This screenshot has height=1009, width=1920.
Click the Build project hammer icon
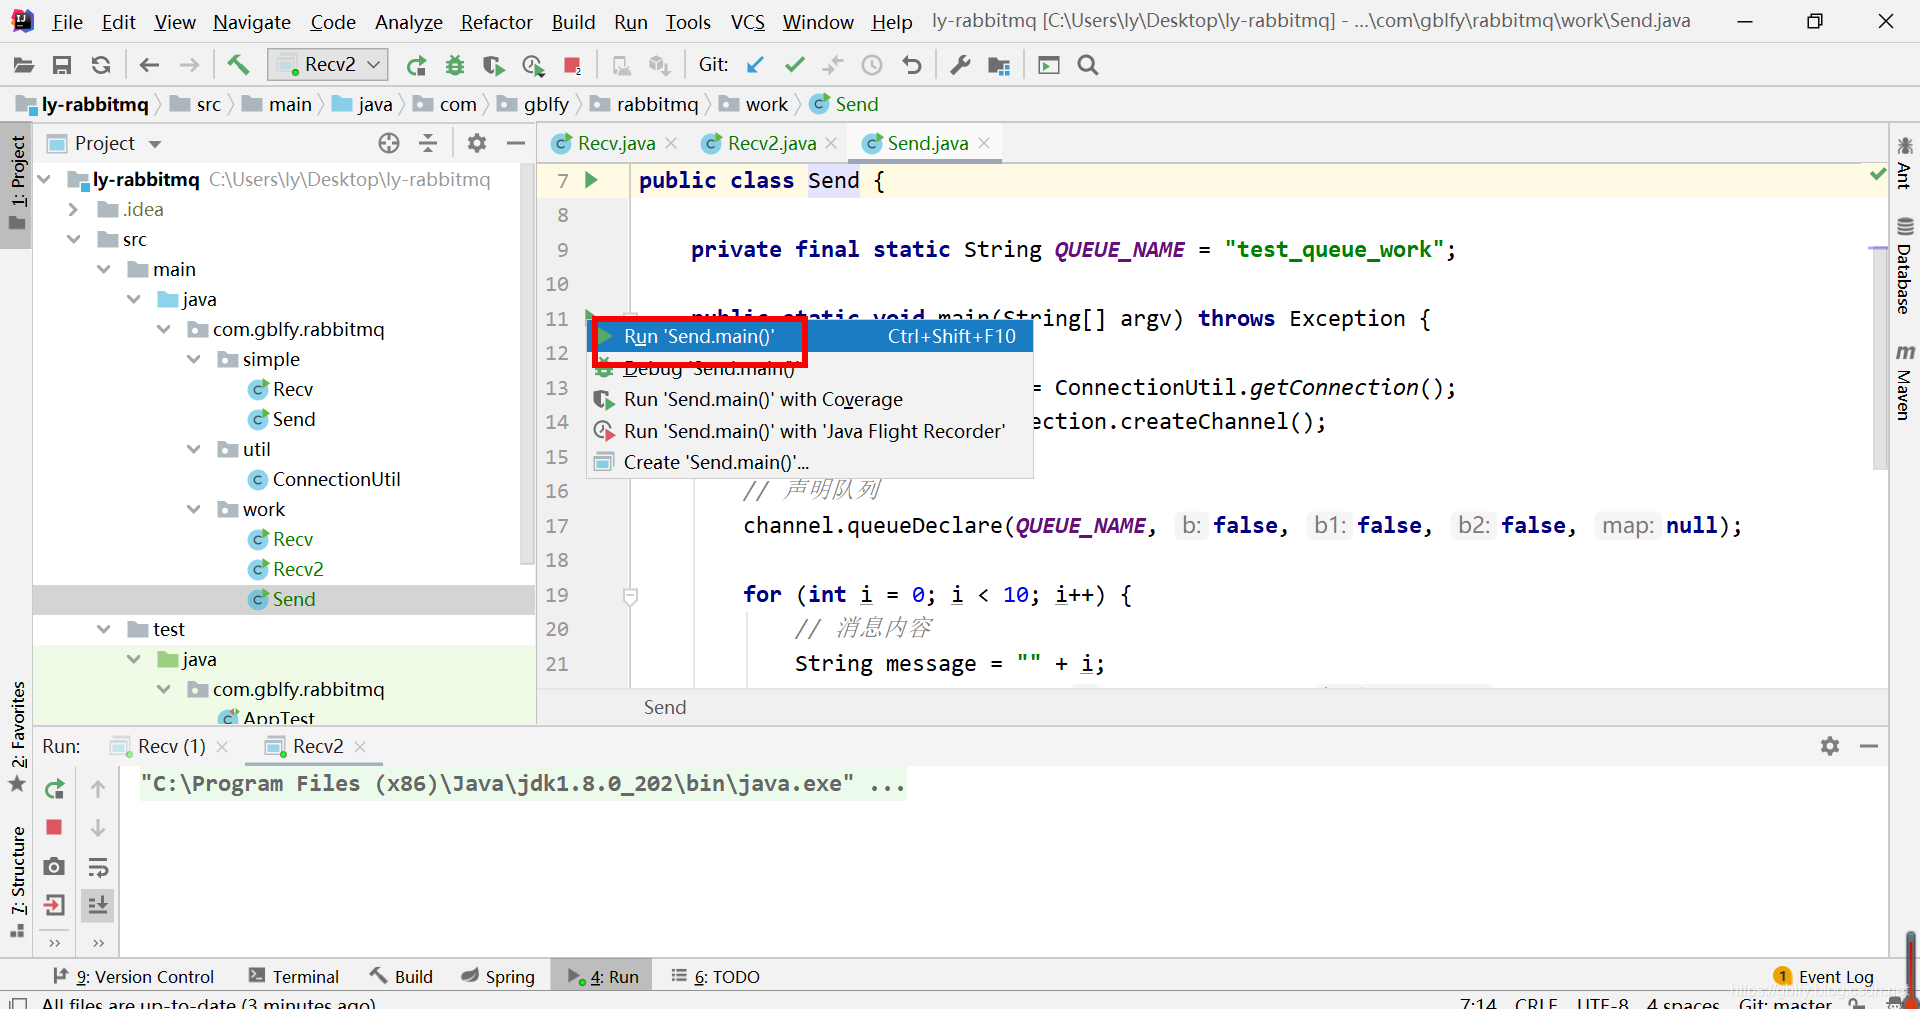(238, 66)
